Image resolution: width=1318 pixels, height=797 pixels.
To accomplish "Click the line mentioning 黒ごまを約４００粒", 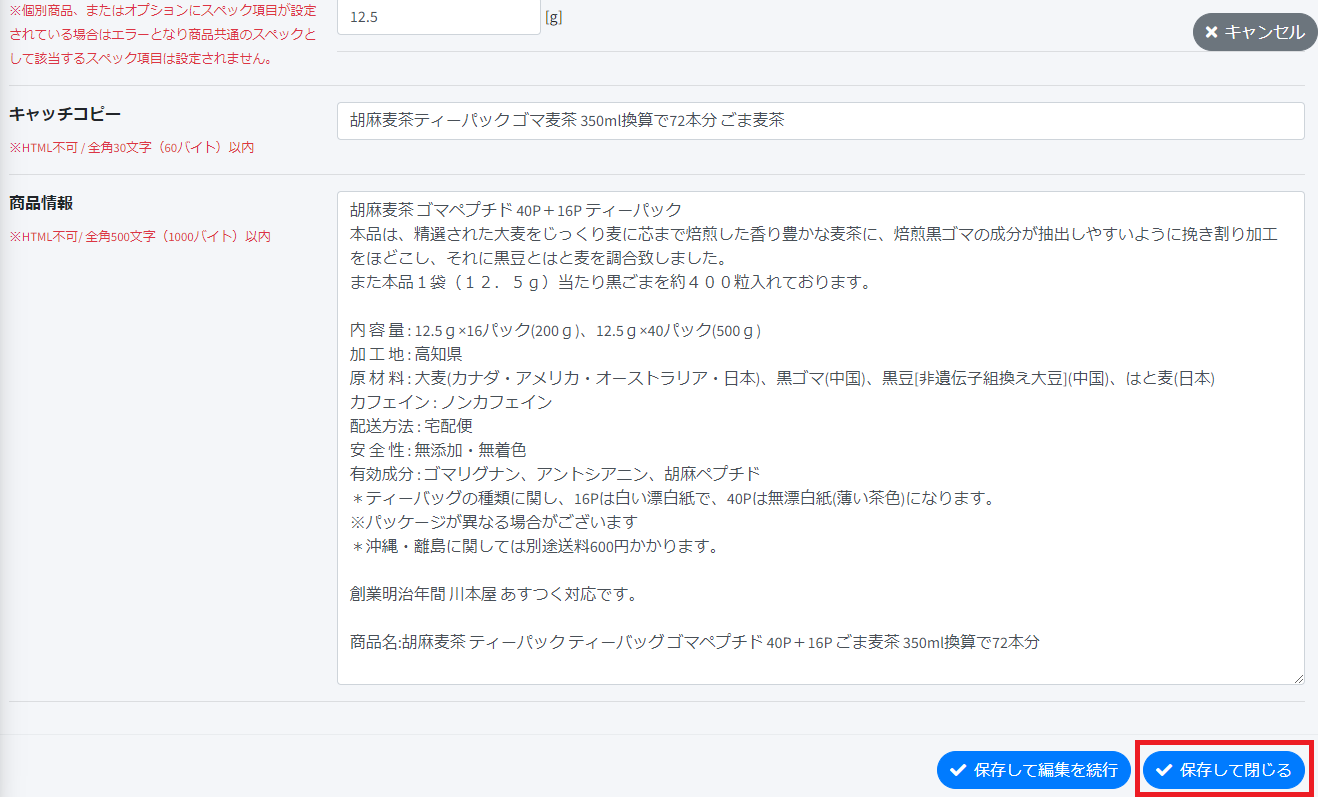I will point(611,282).
